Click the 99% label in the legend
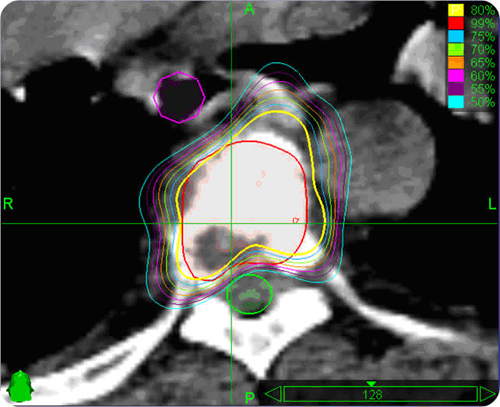Screen dimensions: 500x407 pyautogui.click(x=482, y=23)
